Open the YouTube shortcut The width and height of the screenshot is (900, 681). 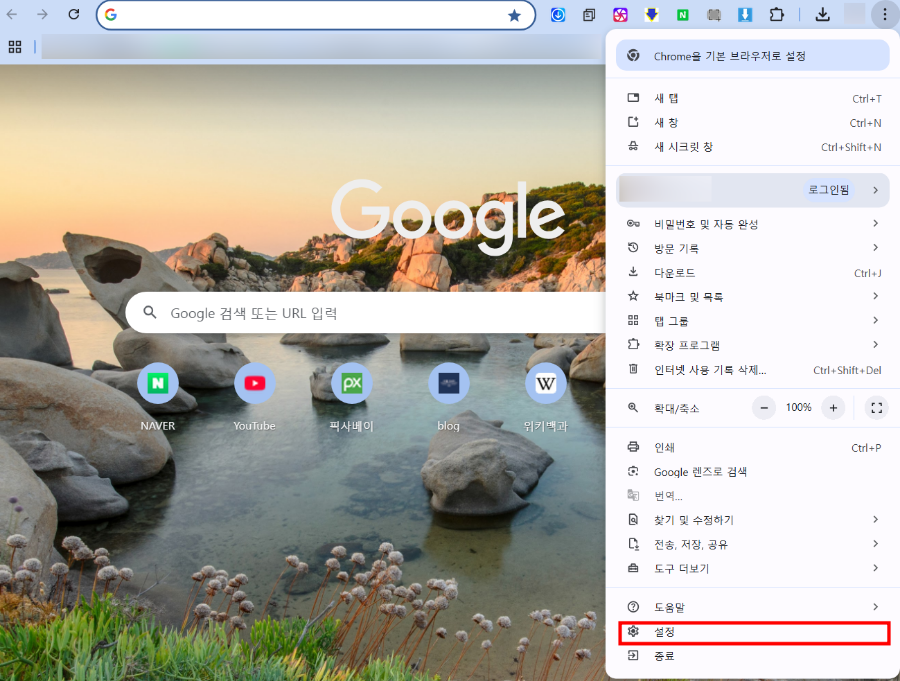click(x=254, y=383)
